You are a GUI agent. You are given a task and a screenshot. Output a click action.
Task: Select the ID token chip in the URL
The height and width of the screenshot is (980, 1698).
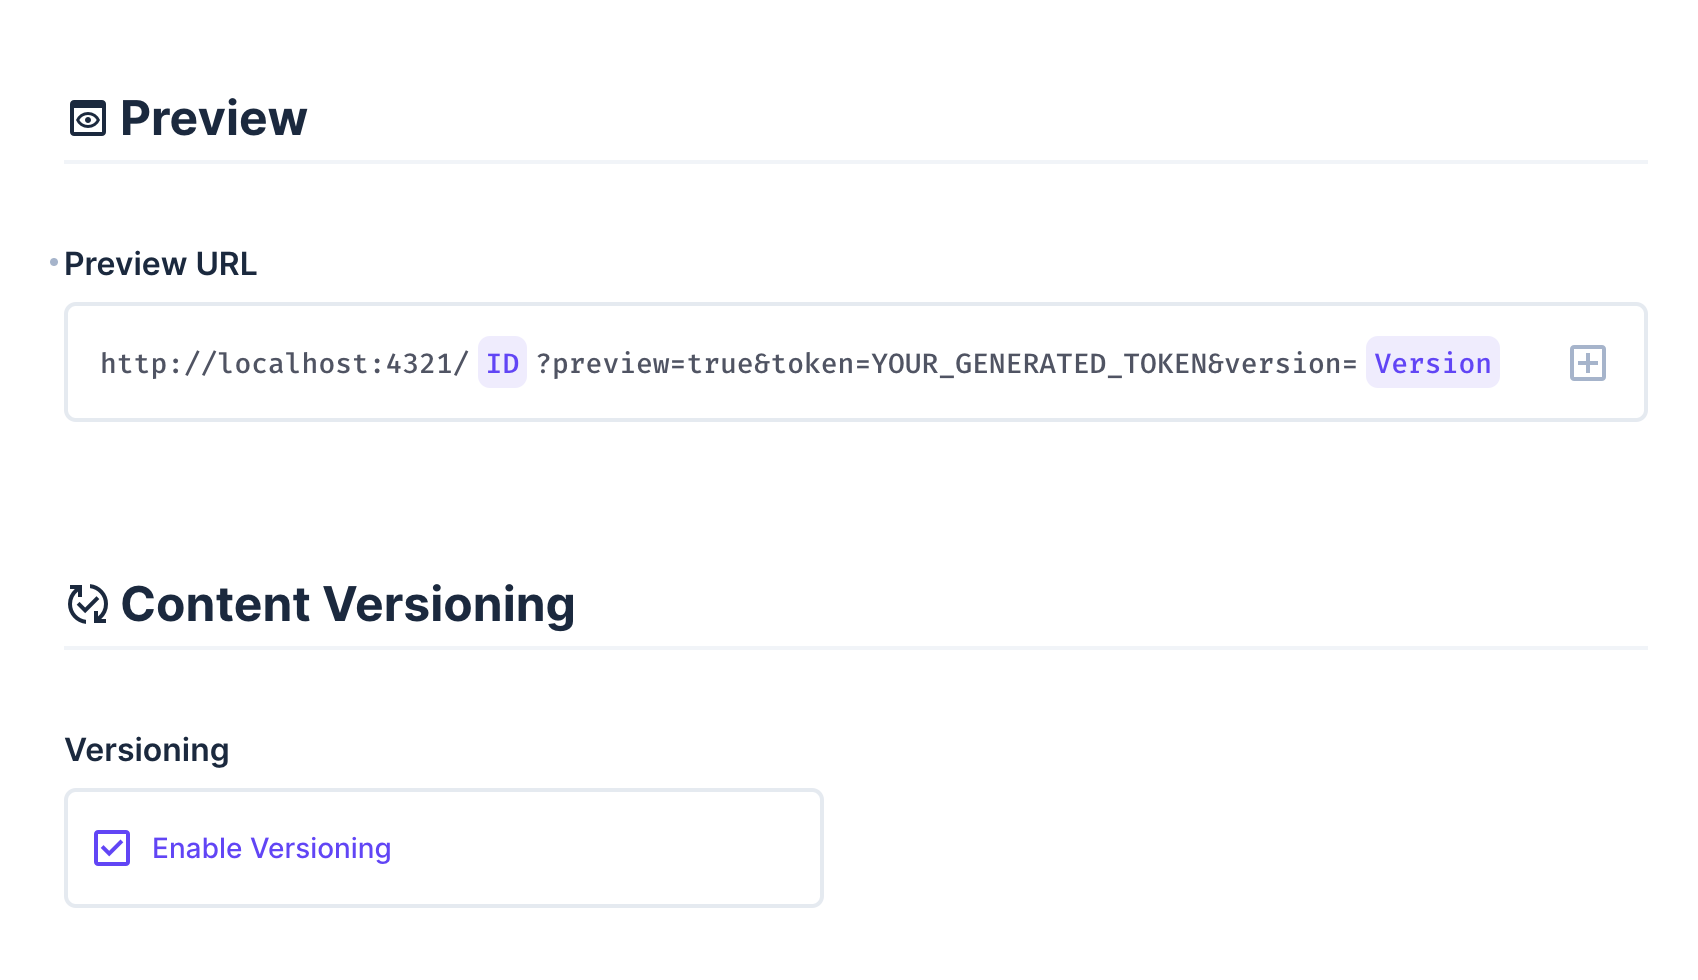(502, 363)
